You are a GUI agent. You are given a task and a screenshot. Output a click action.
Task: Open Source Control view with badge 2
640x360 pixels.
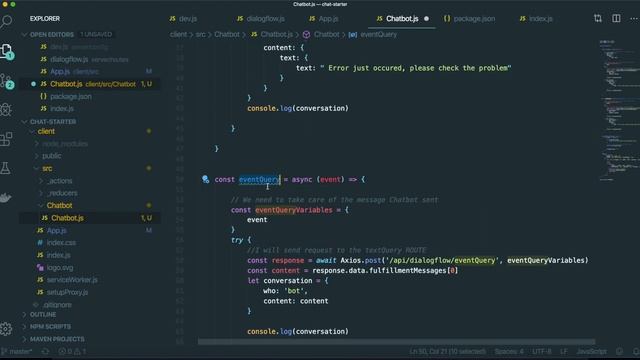point(7,82)
